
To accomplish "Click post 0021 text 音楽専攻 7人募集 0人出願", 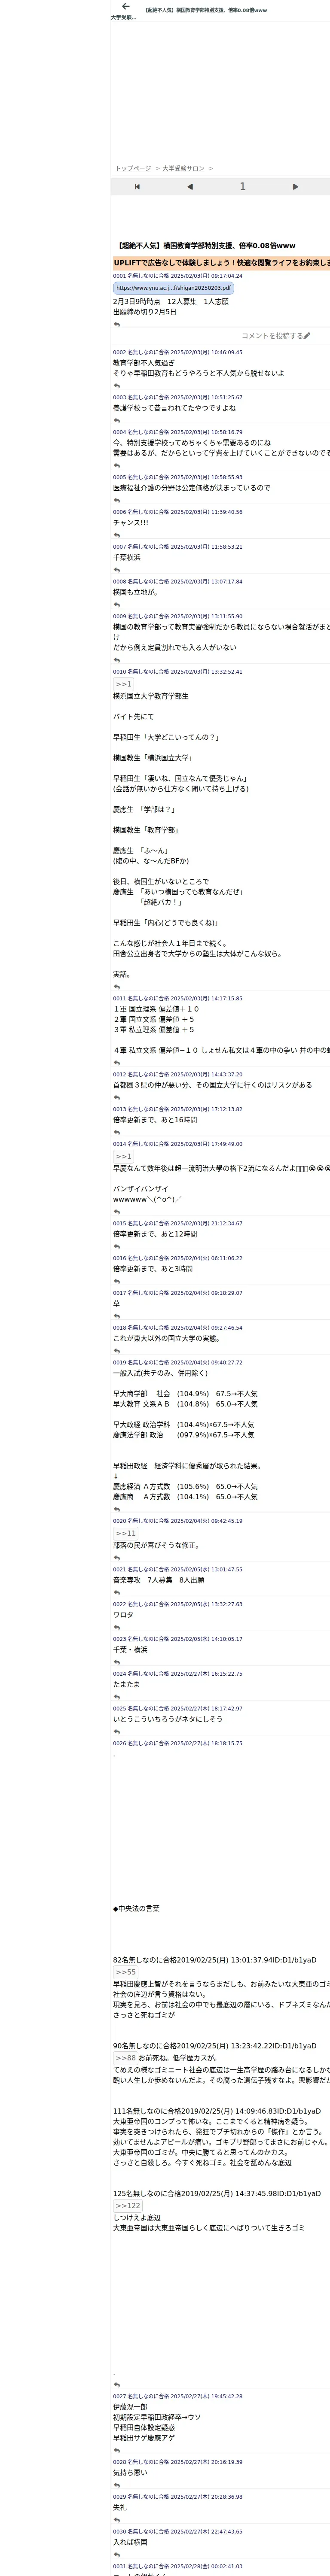I will [158, 1580].
